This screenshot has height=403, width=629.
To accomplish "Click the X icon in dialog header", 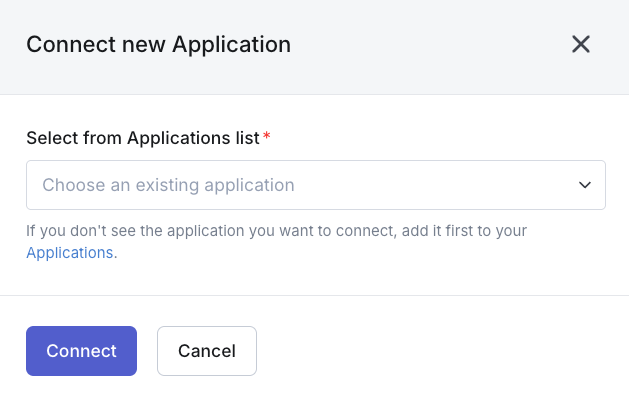I will pos(581,44).
